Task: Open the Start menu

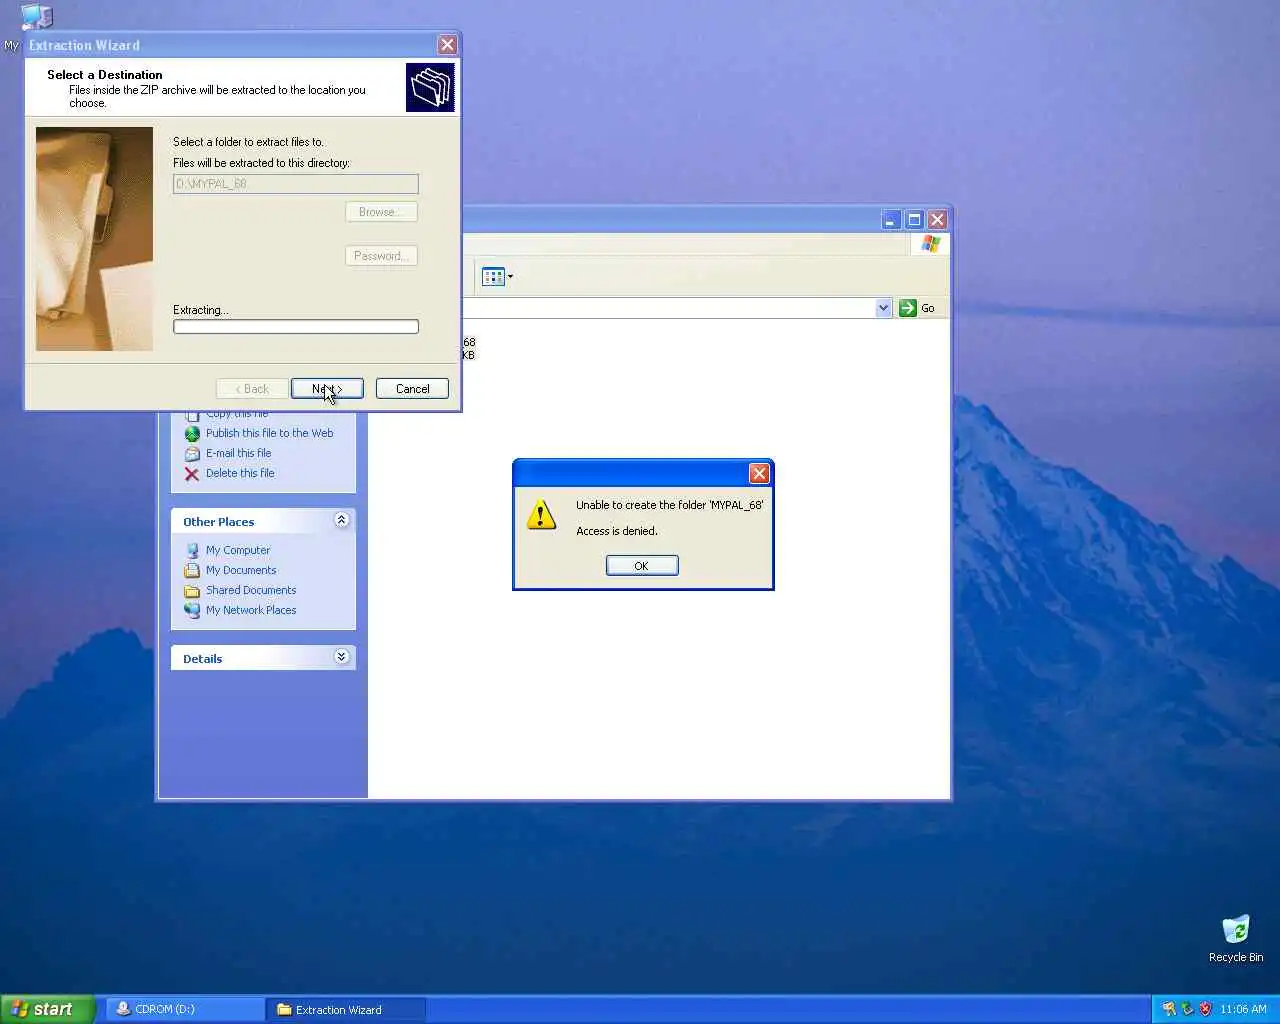Action: click(x=48, y=1009)
